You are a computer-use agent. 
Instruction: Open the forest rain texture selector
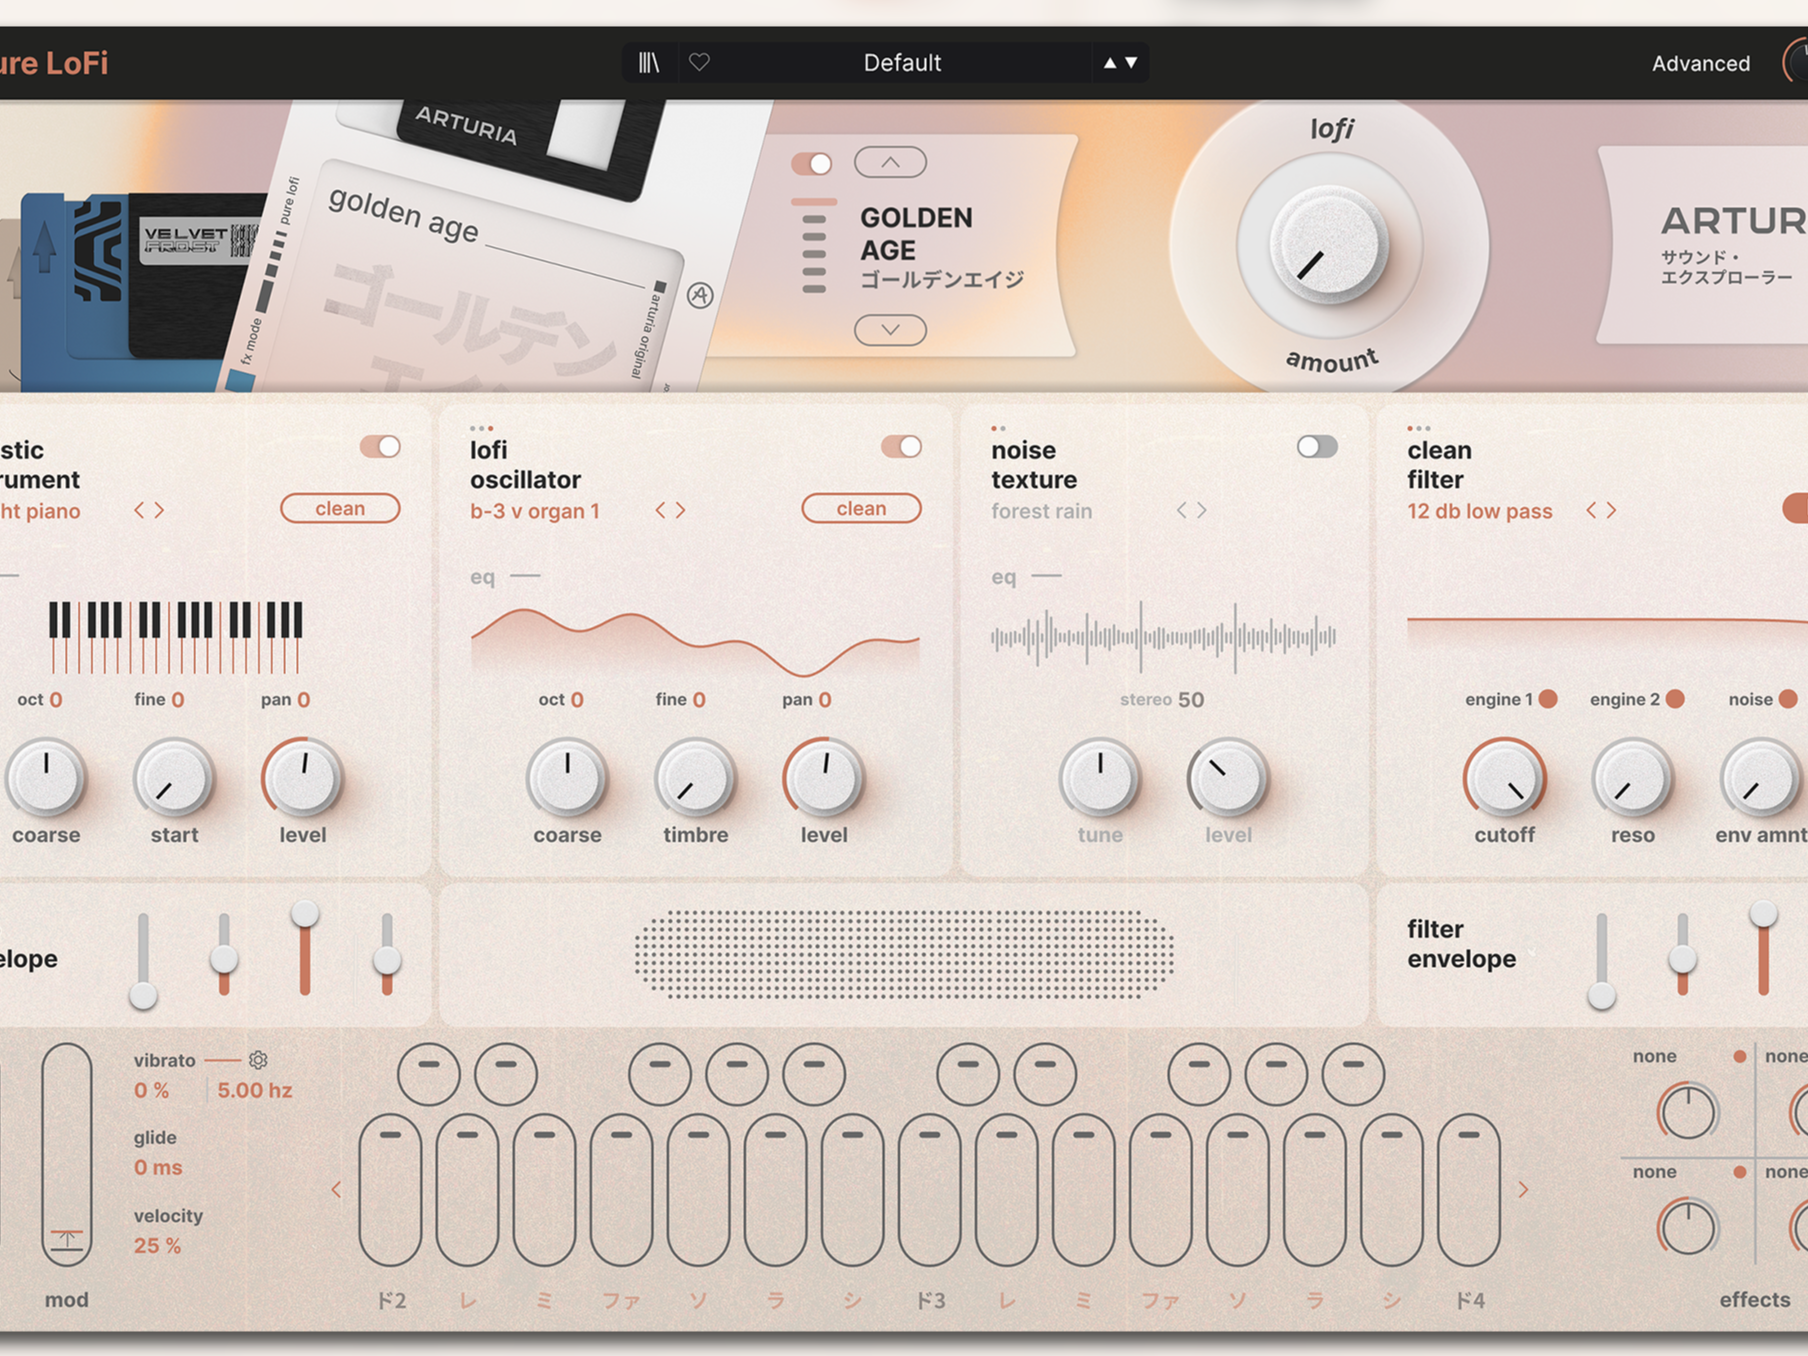pyautogui.click(x=1041, y=511)
